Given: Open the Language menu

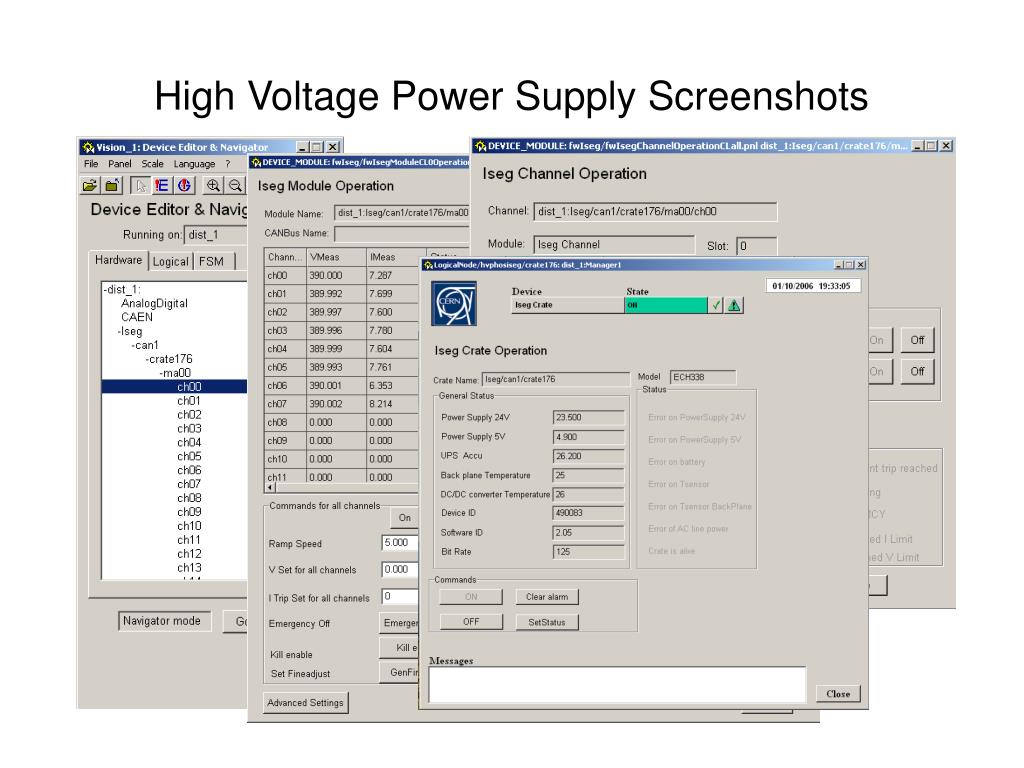Looking at the screenshot, I should 194,164.
